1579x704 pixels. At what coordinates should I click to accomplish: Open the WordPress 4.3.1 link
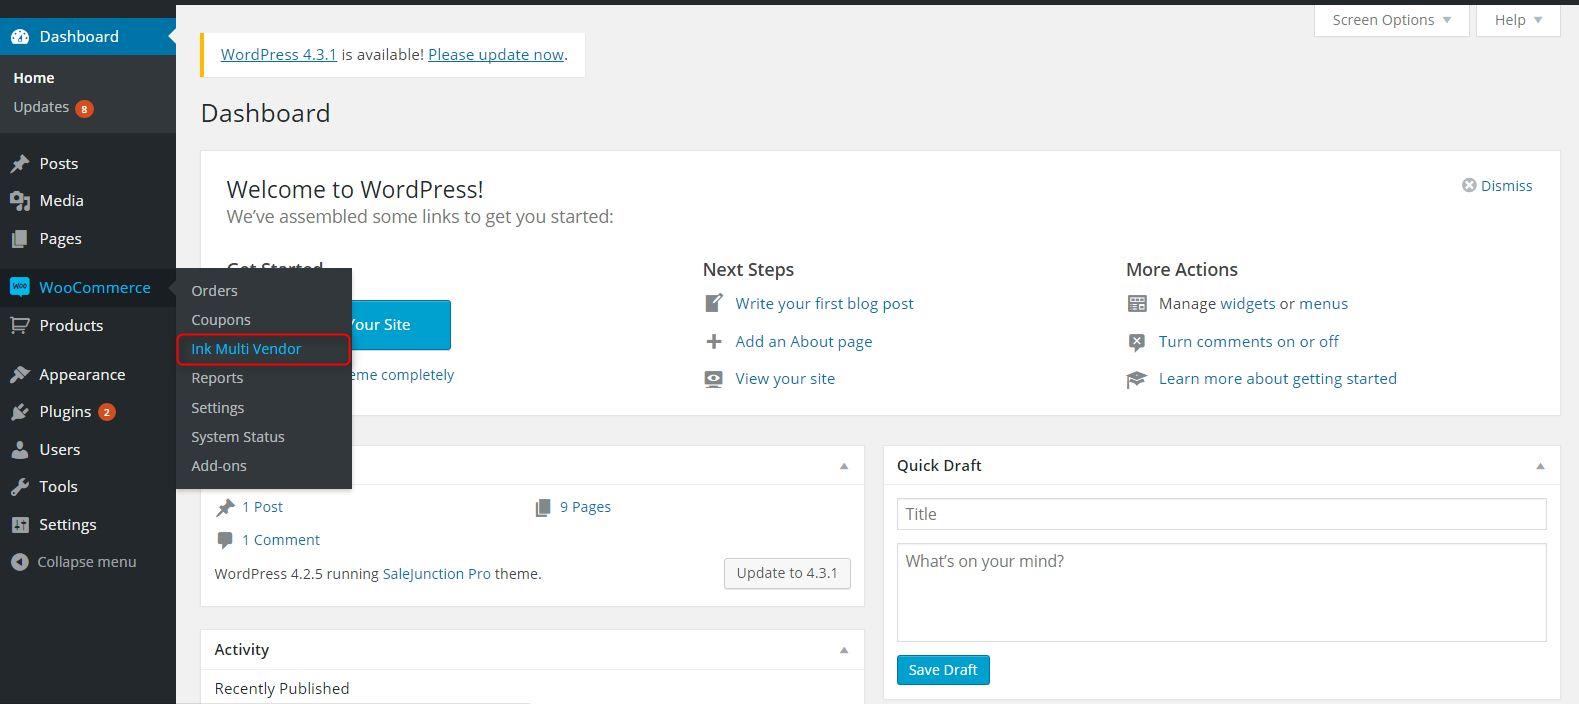pyautogui.click(x=279, y=55)
